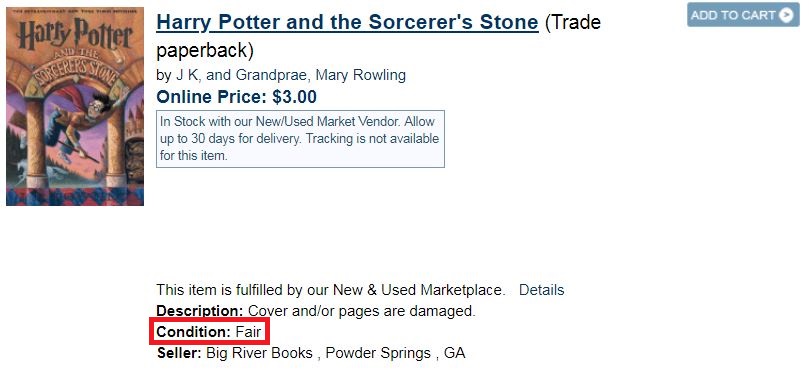This screenshot has height=370, width=809.
Task: Click the Powder Springs, GA location text
Action: [x=395, y=353]
